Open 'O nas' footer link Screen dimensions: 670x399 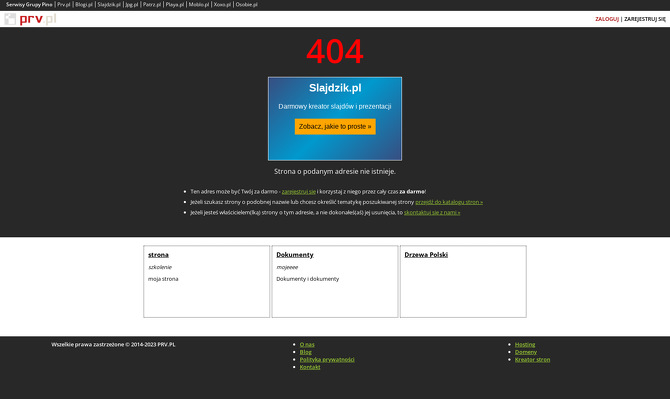tap(307, 344)
